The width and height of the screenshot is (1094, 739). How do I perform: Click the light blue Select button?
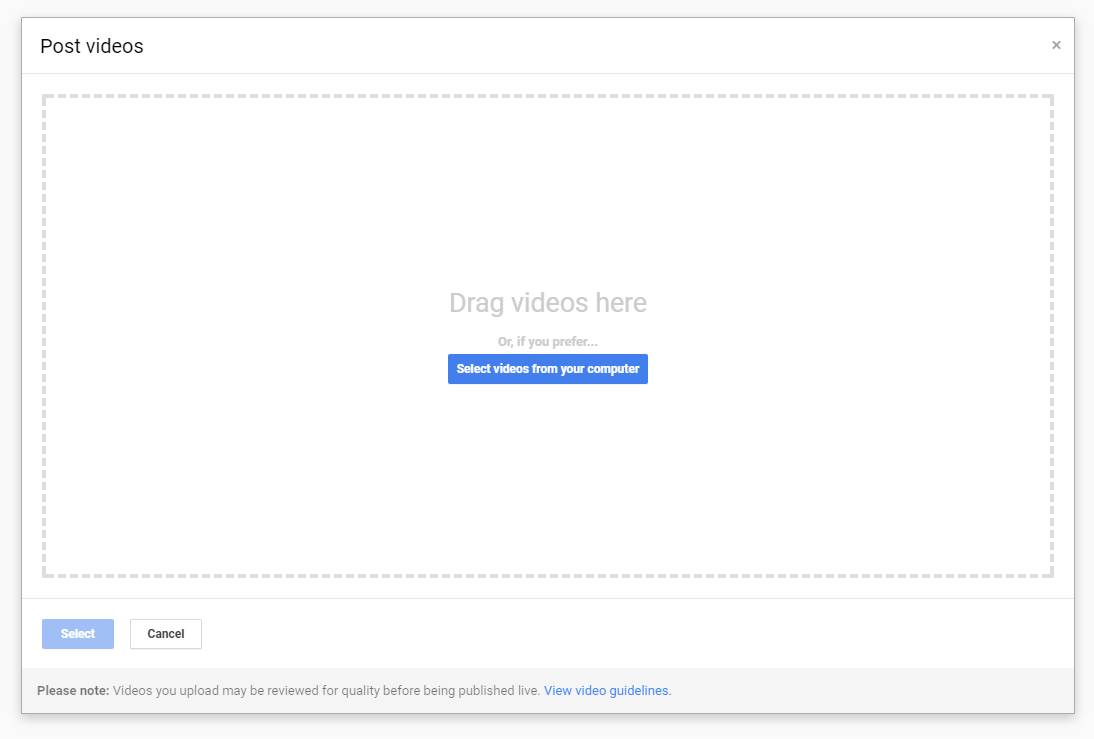click(x=78, y=634)
